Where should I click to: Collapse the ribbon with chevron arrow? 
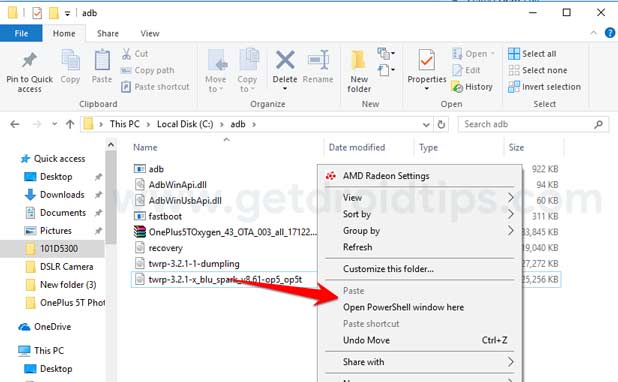[594, 34]
